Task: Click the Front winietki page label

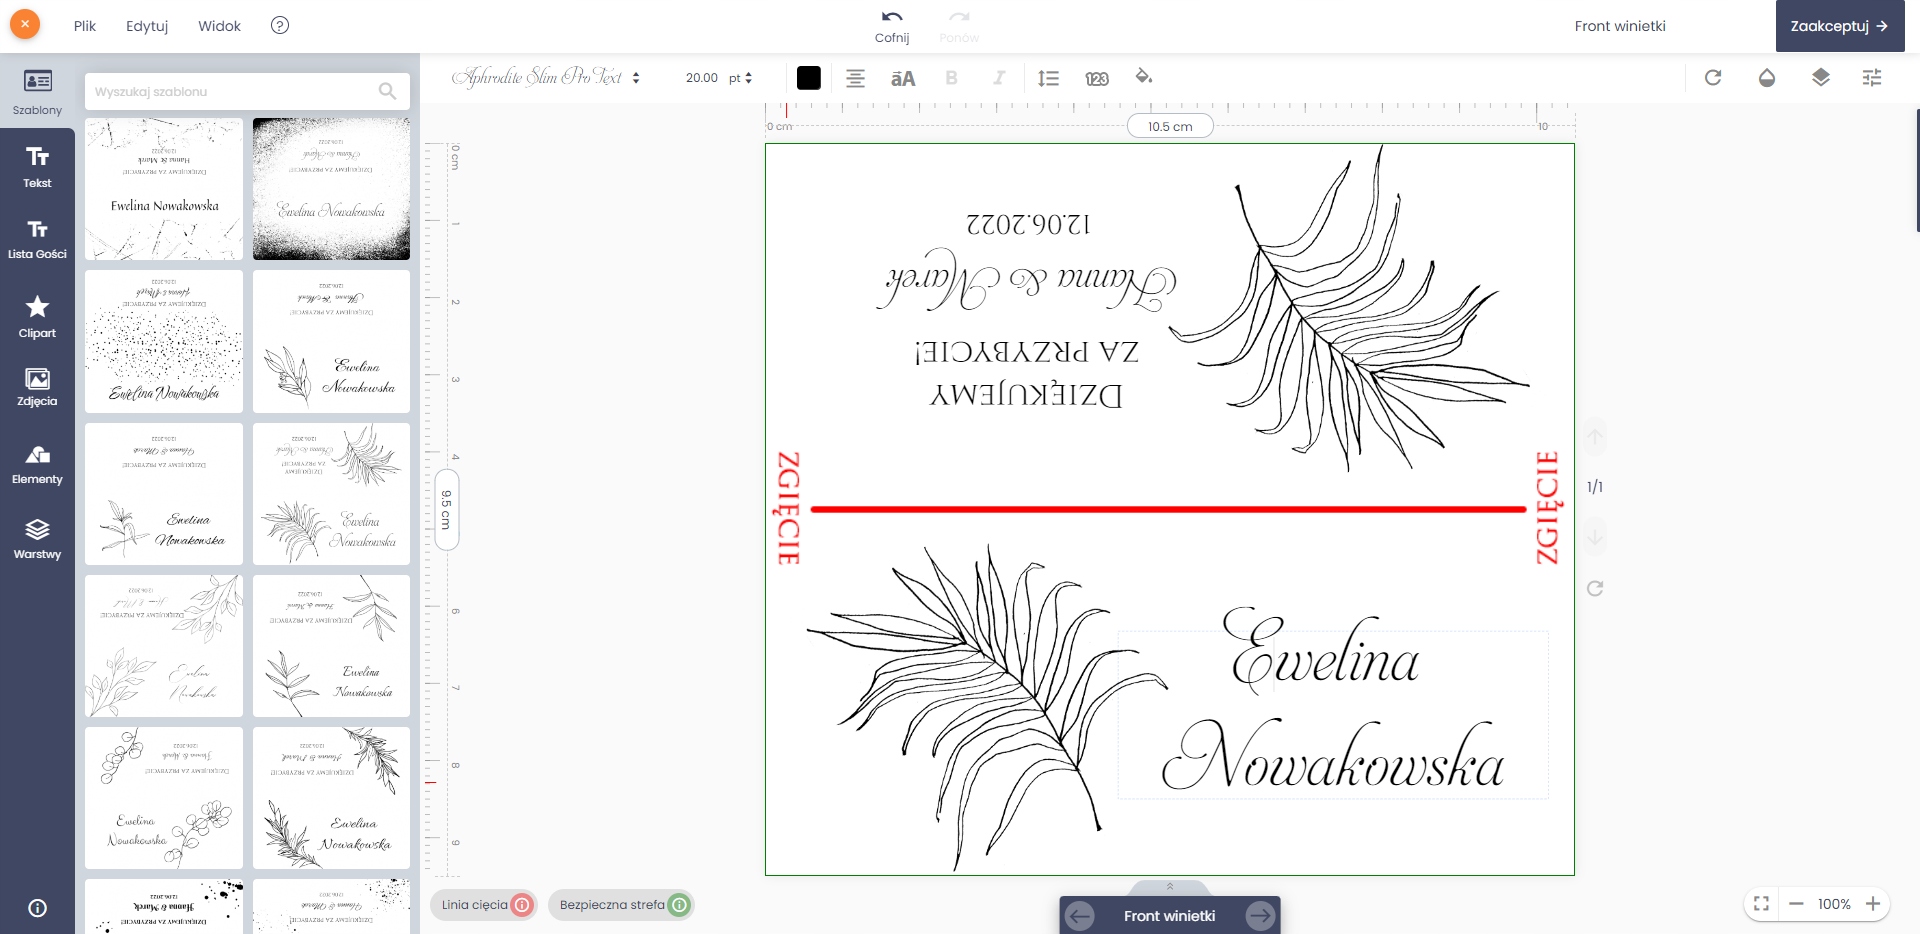Action: pyautogui.click(x=1170, y=916)
